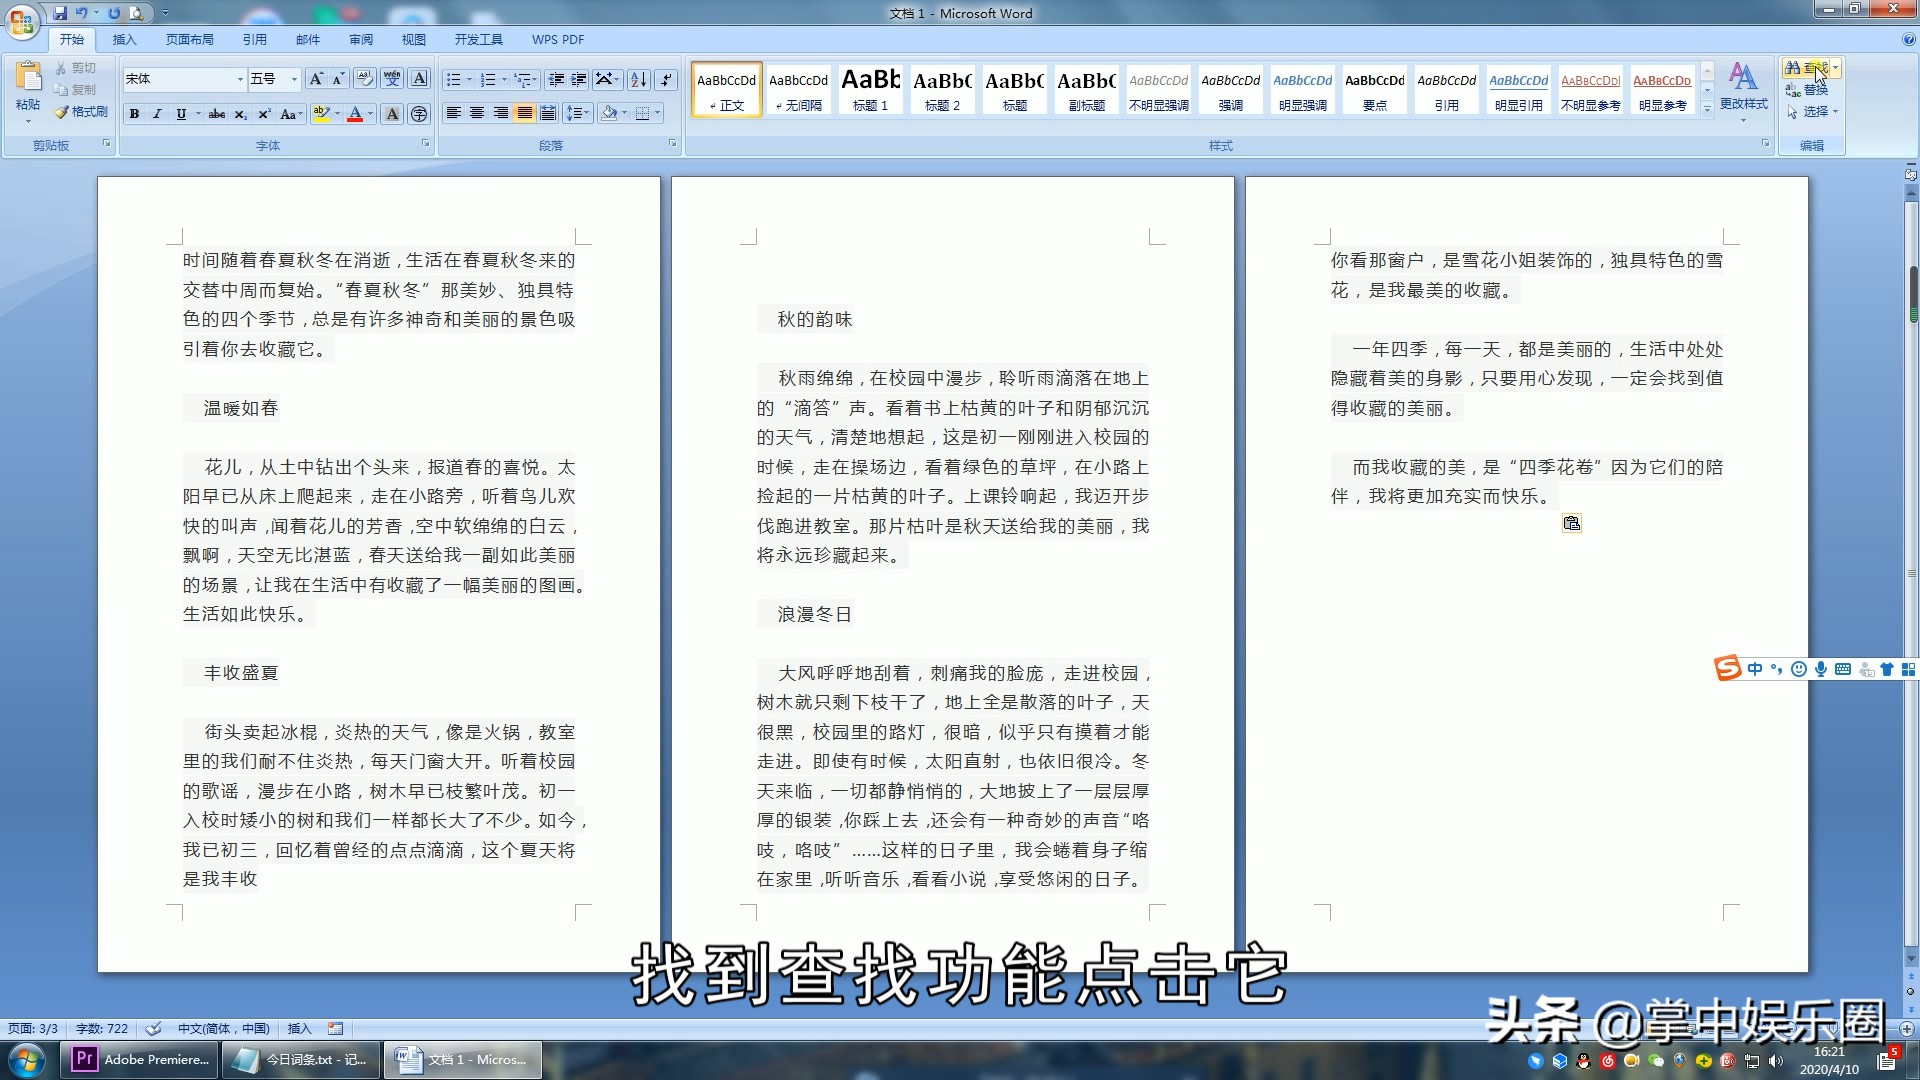This screenshot has height=1080, width=1920.
Task: Open the font name dropdown 宋体
Action: click(240, 79)
